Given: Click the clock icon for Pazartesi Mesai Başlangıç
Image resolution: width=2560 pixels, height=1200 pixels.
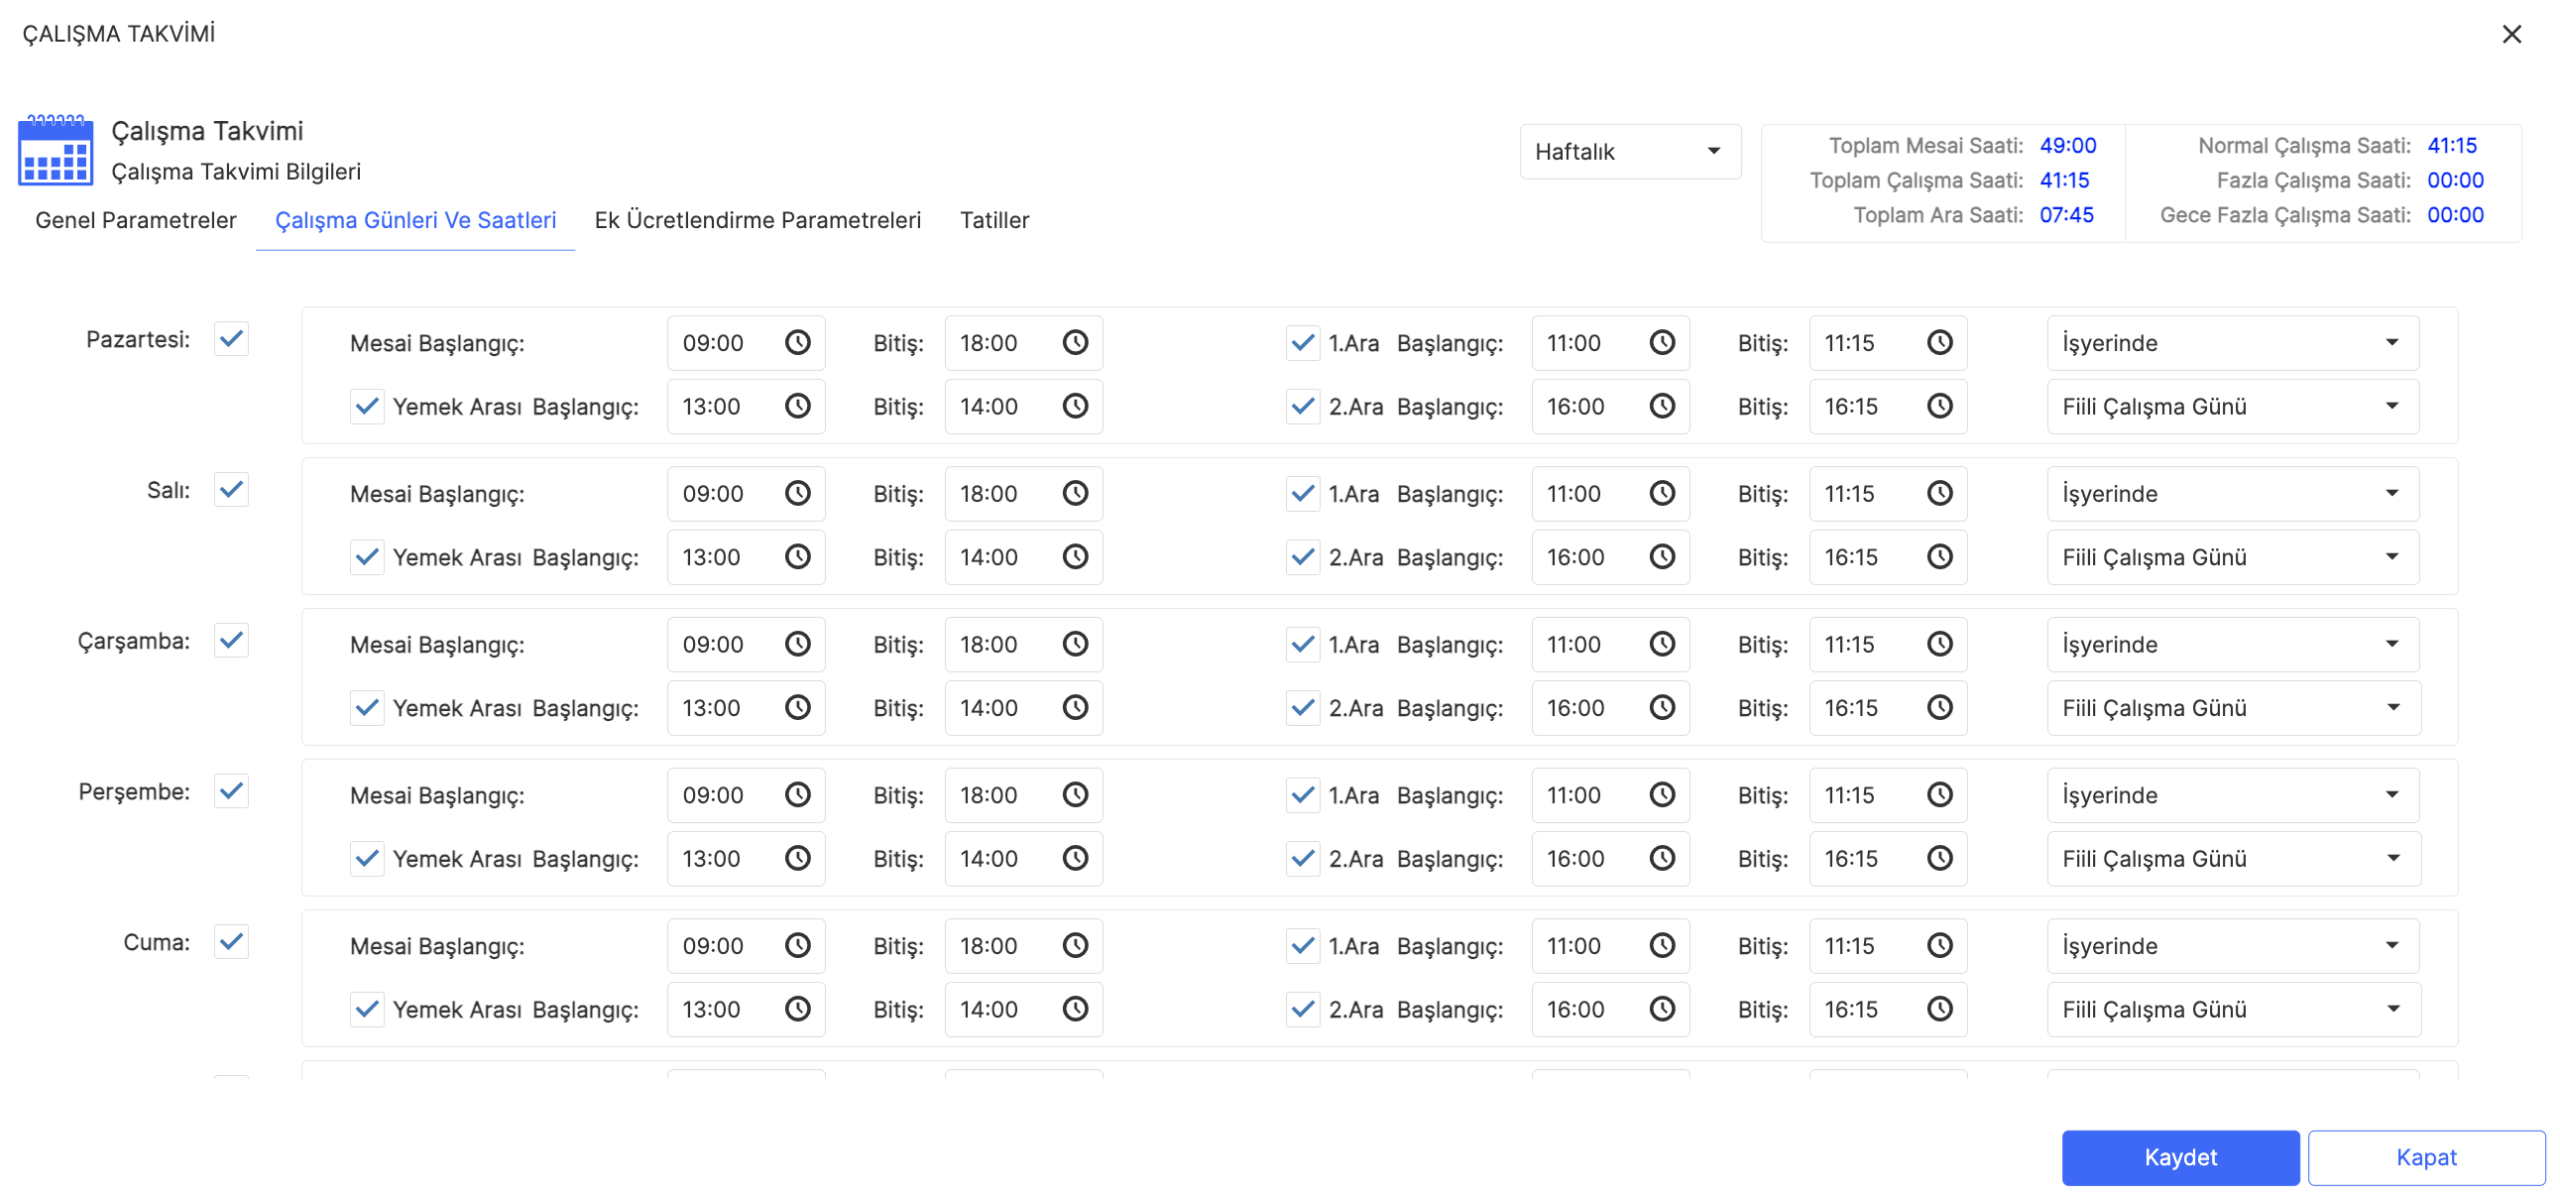Looking at the screenshot, I should pos(797,343).
